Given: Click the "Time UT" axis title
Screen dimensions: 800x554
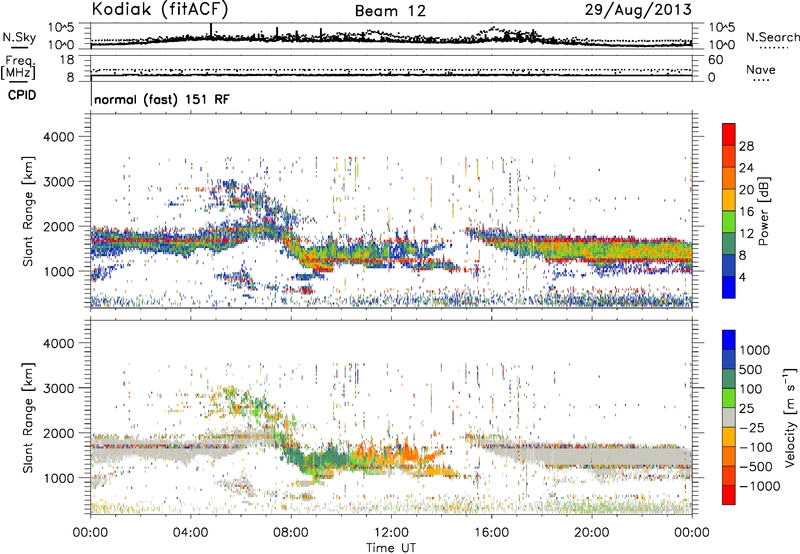Looking at the screenshot, I should [x=391, y=548].
